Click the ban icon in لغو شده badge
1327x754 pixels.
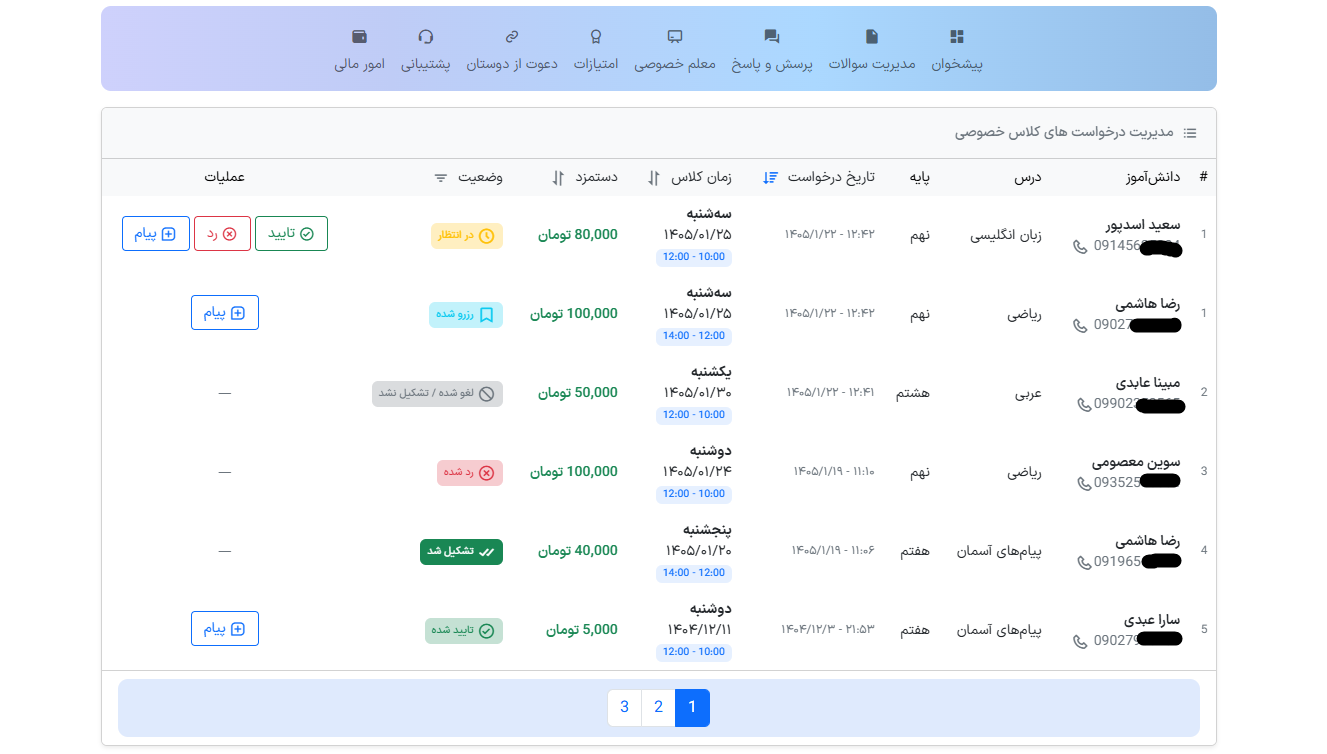[487, 394]
